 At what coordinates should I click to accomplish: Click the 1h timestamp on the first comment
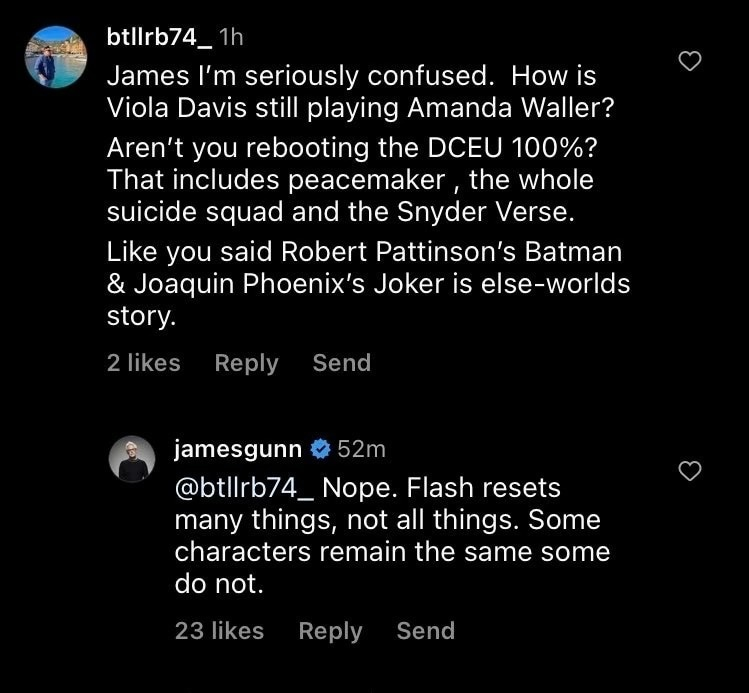point(231,37)
